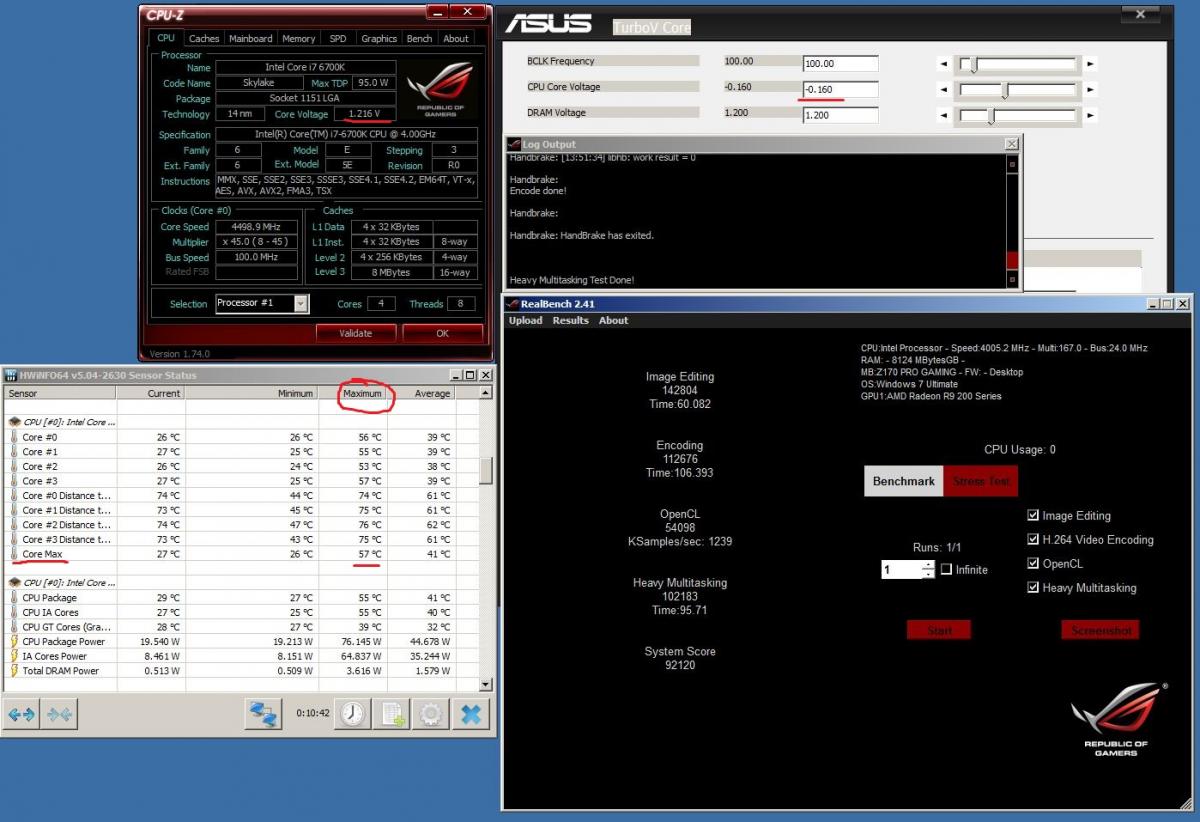Open Upload menu in RealBench
This screenshot has width=1200, height=822.
click(x=525, y=320)
